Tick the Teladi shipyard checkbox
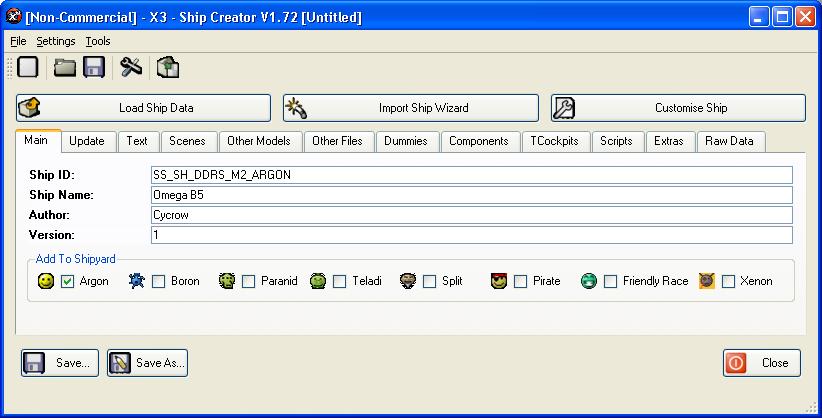 coord(339,282)
